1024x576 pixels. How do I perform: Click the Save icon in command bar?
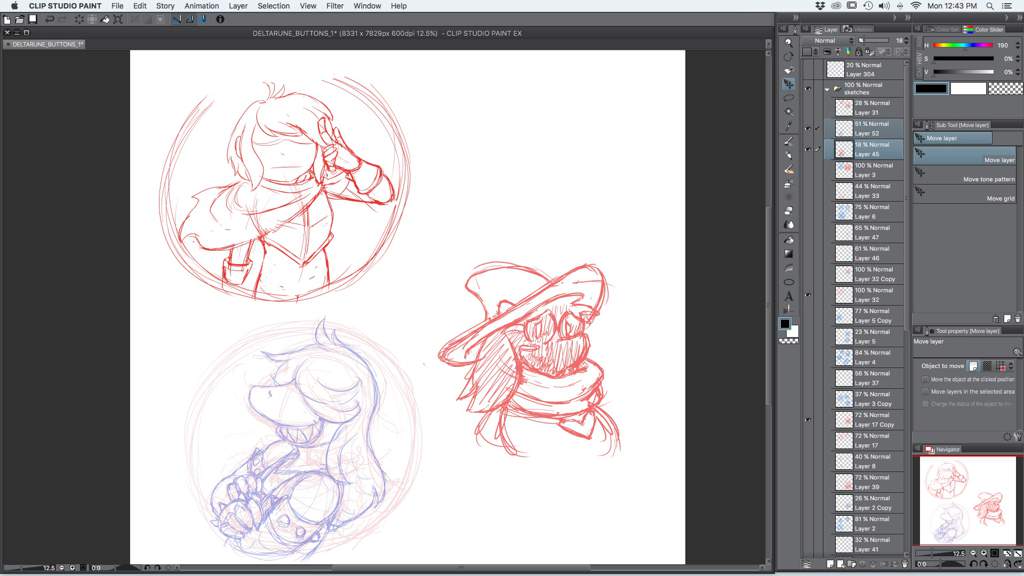click(32, 20)
